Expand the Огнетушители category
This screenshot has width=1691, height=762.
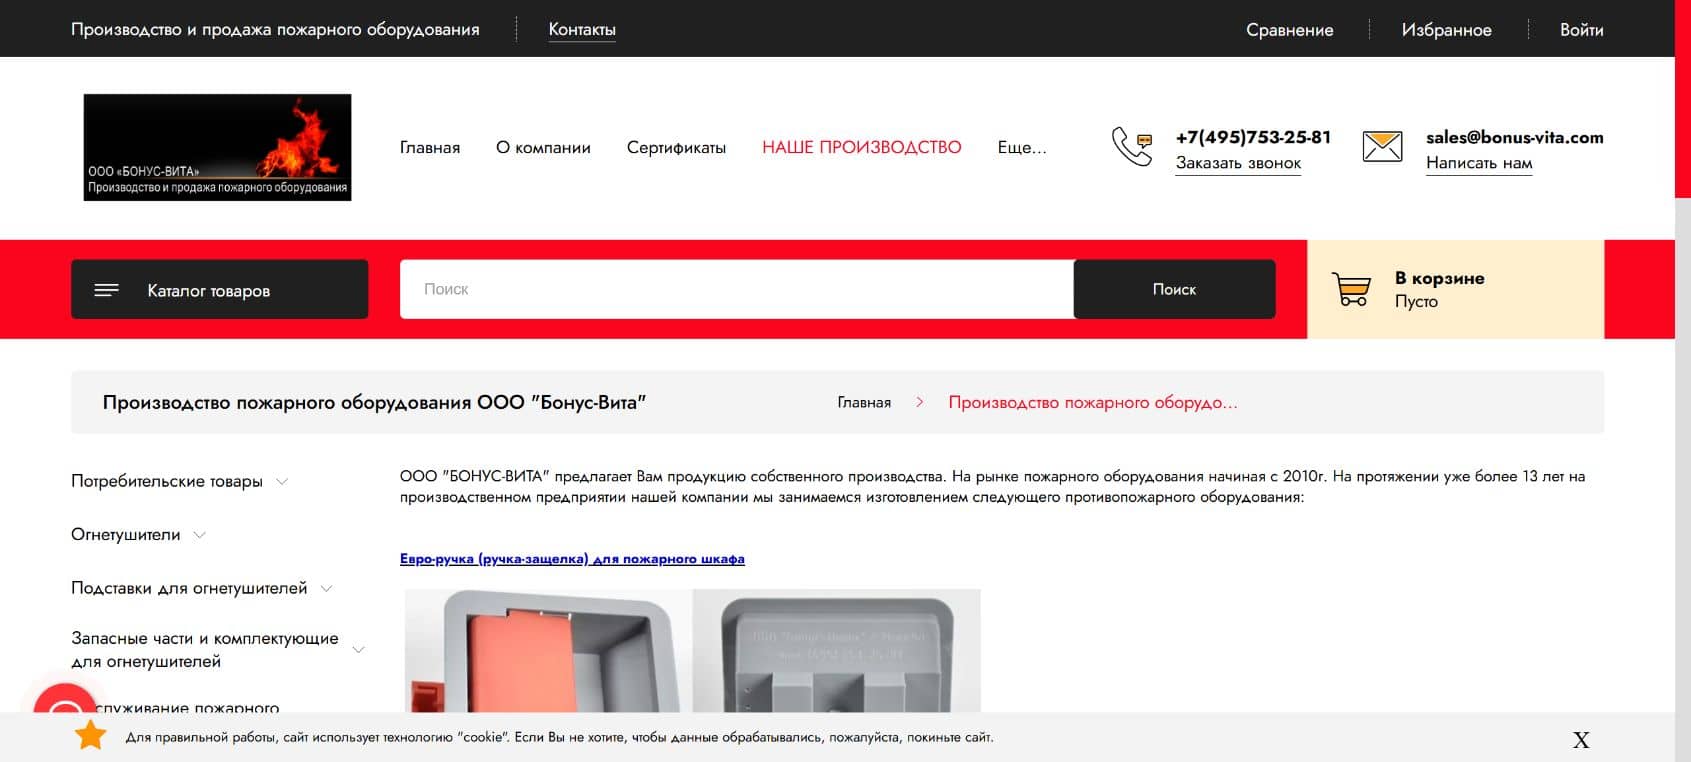point(199,535)
